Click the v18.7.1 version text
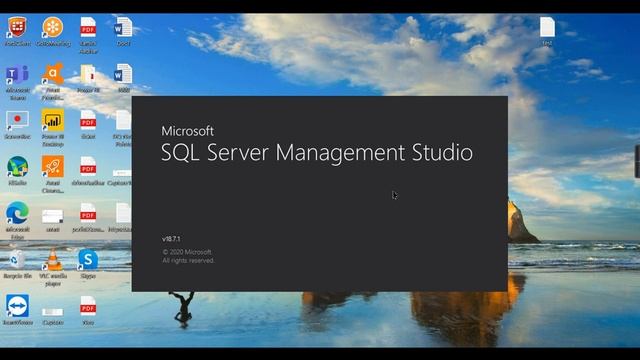640x360 pixels. [x=171, y=239]
